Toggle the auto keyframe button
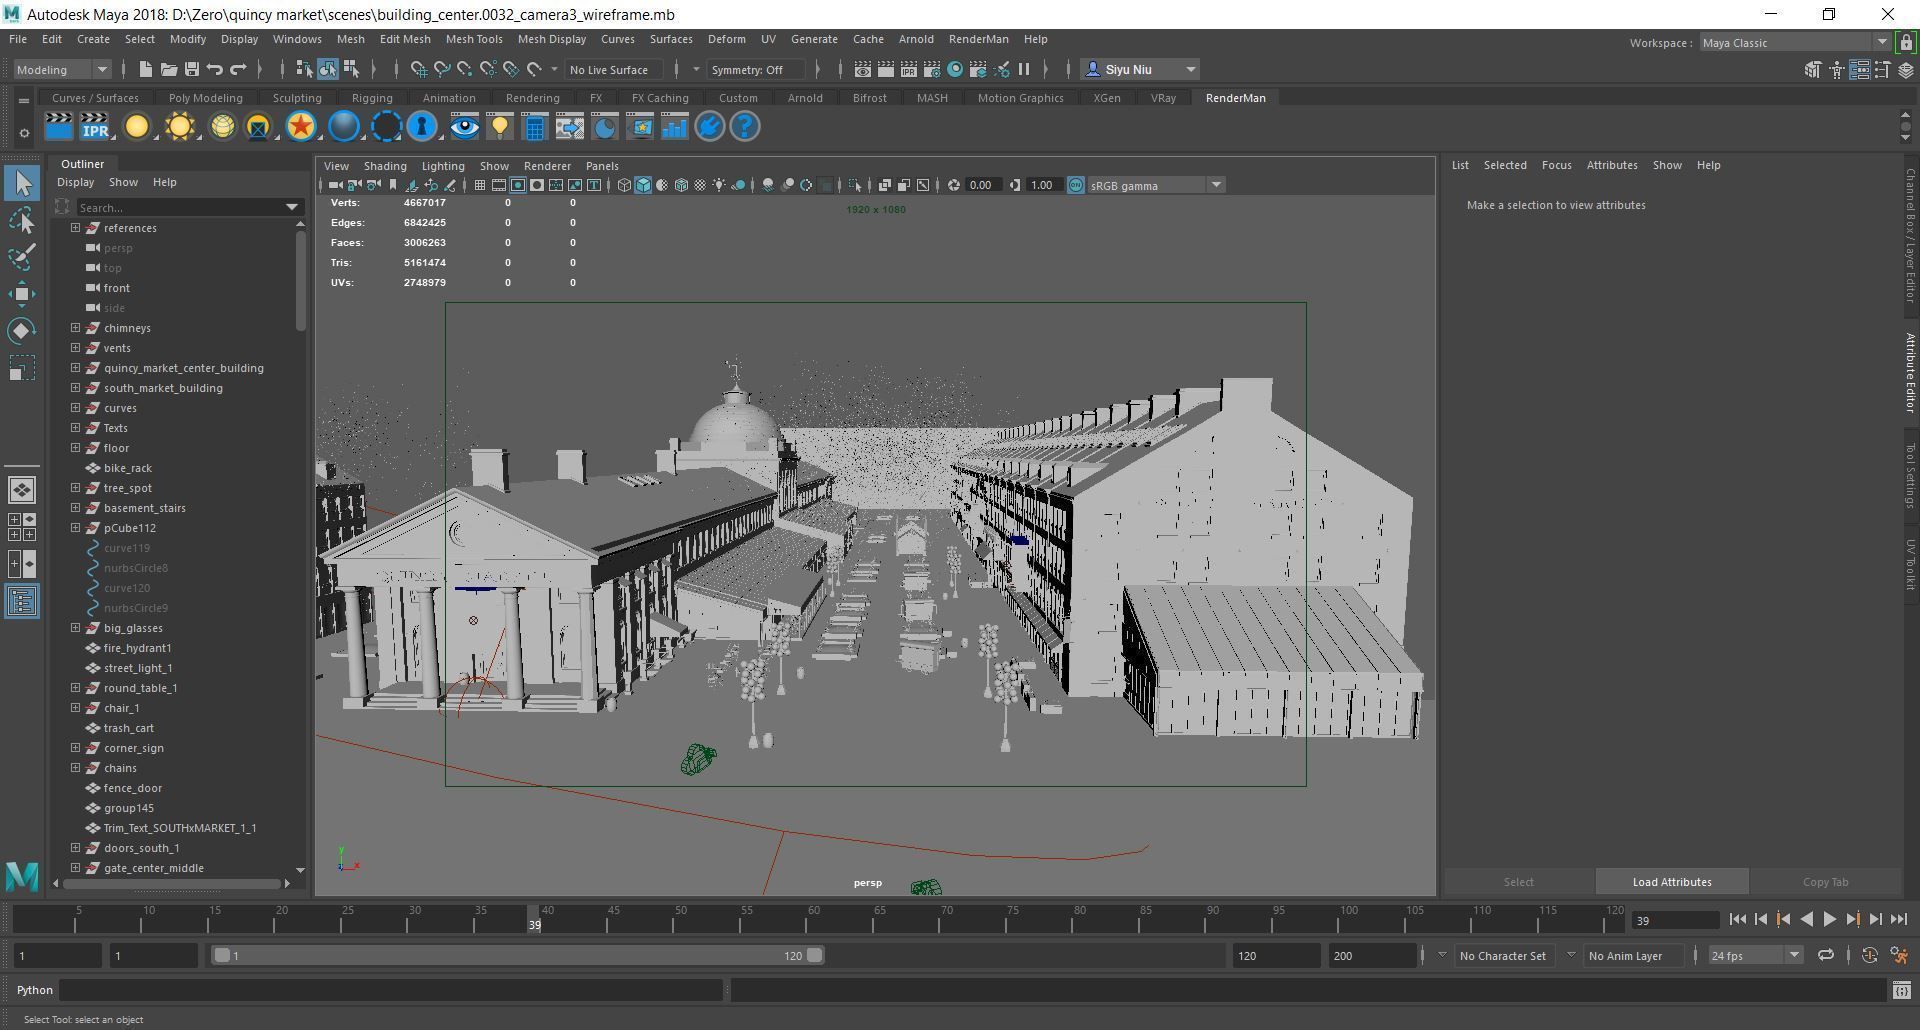This screenshot has height=1030, width=1920. pos(1869,956)
